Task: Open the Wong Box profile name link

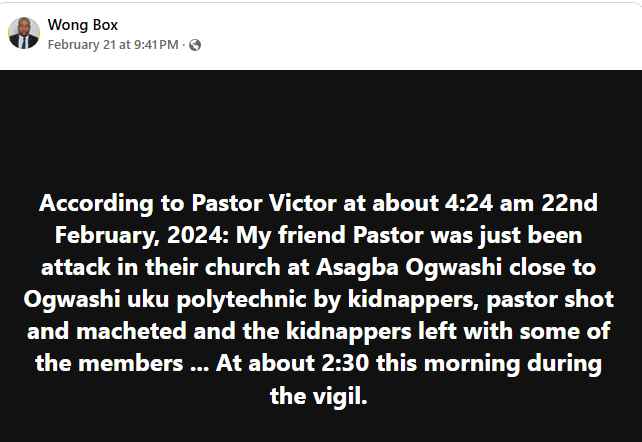Action: 83,25
